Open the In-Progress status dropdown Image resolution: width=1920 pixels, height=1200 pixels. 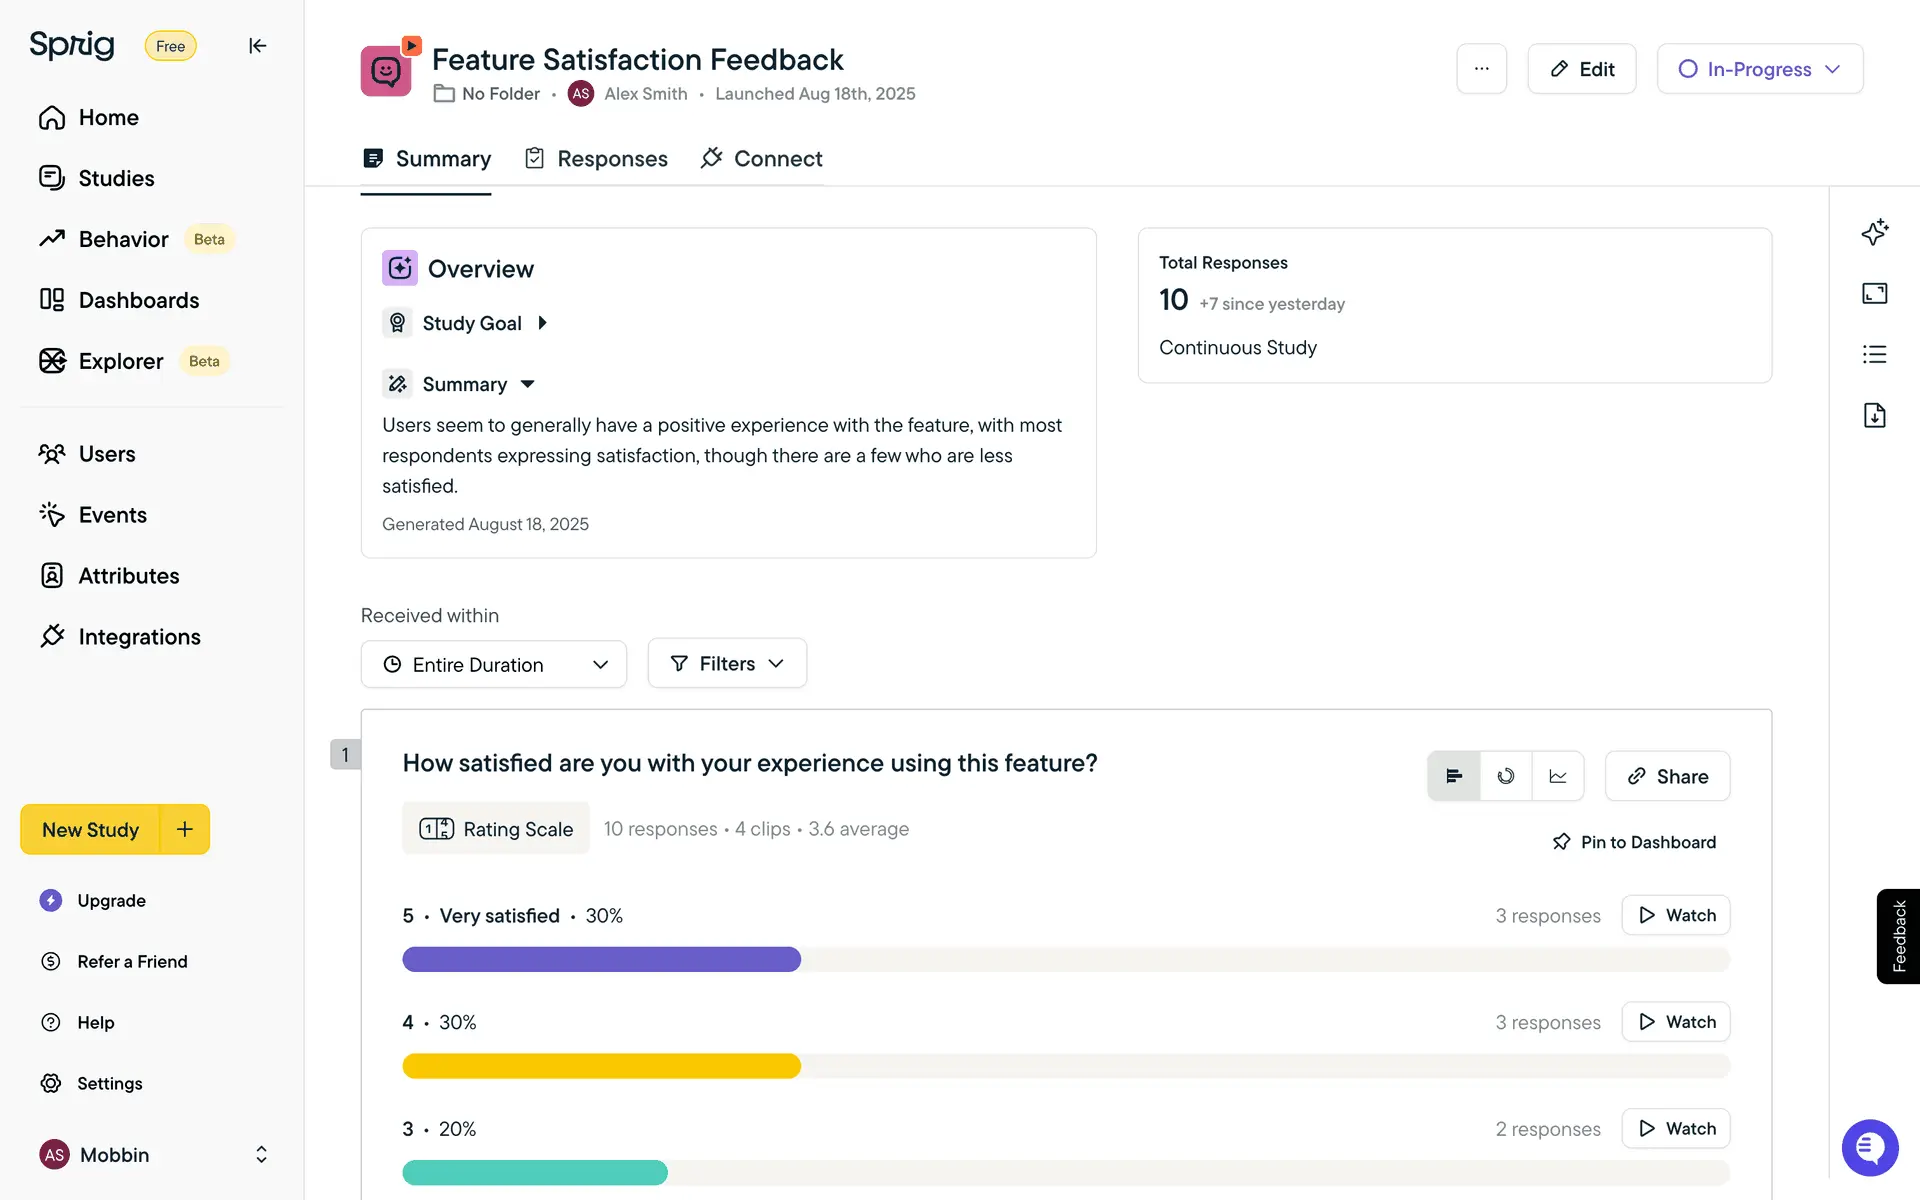tap(1759, 69)
